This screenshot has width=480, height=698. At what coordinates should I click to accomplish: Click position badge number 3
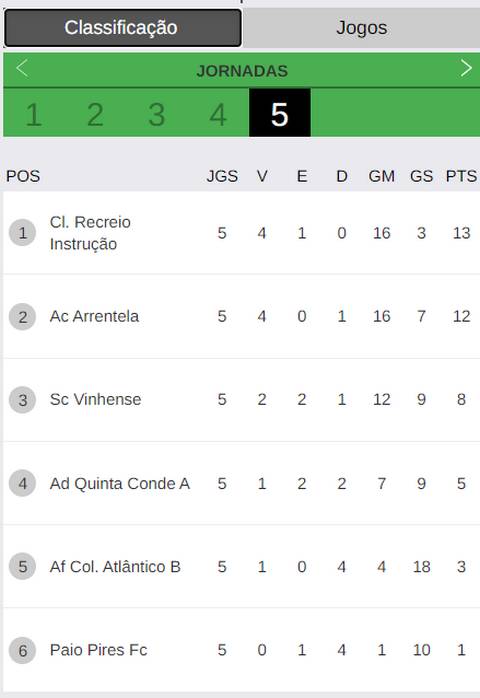point(22,400)
